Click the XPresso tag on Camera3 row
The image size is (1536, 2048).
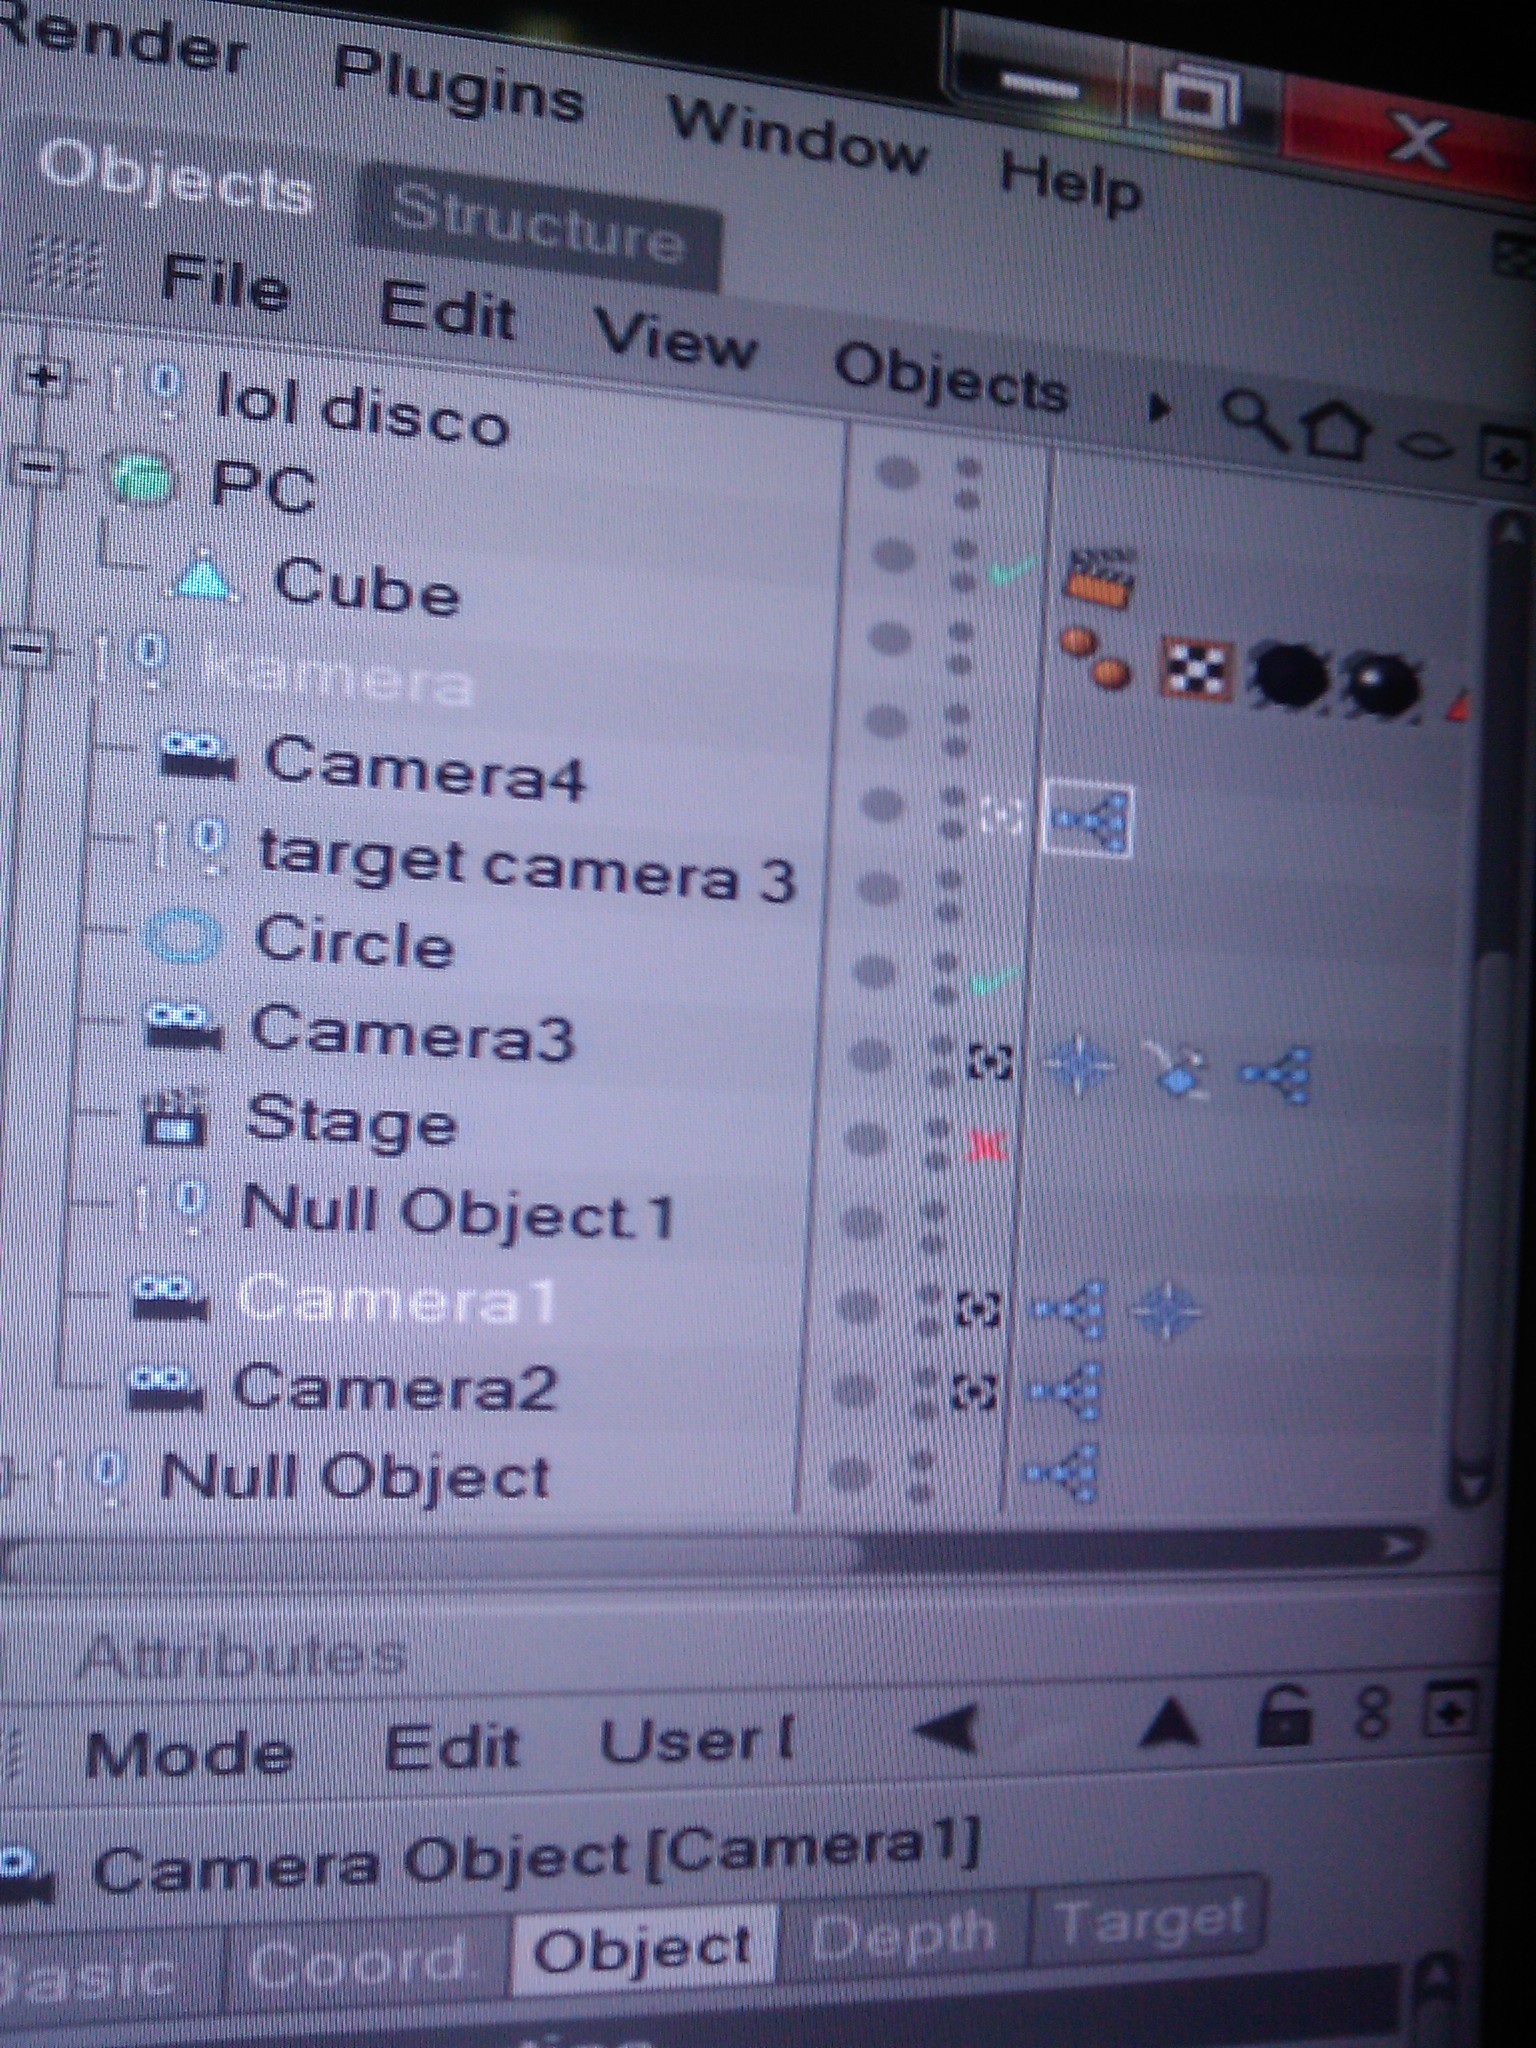click(1276, 1076)
